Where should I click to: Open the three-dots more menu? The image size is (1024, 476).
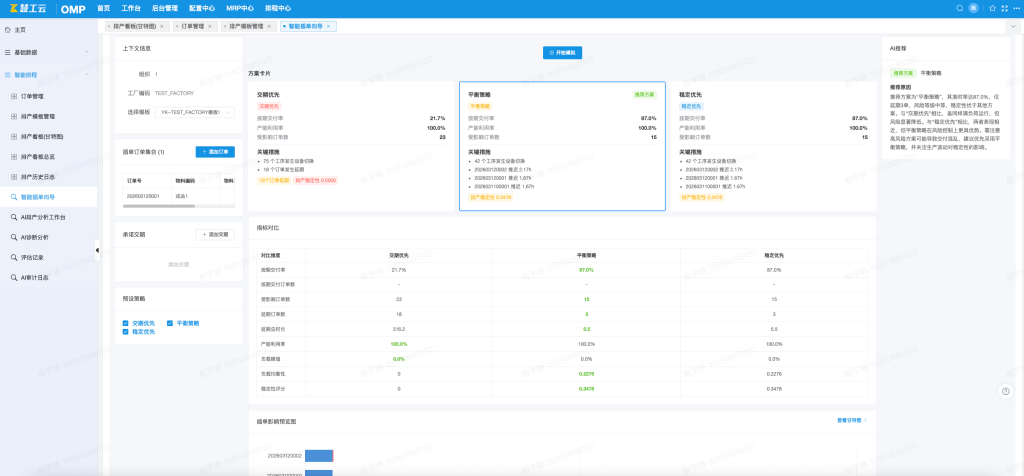coord(1016,8)
